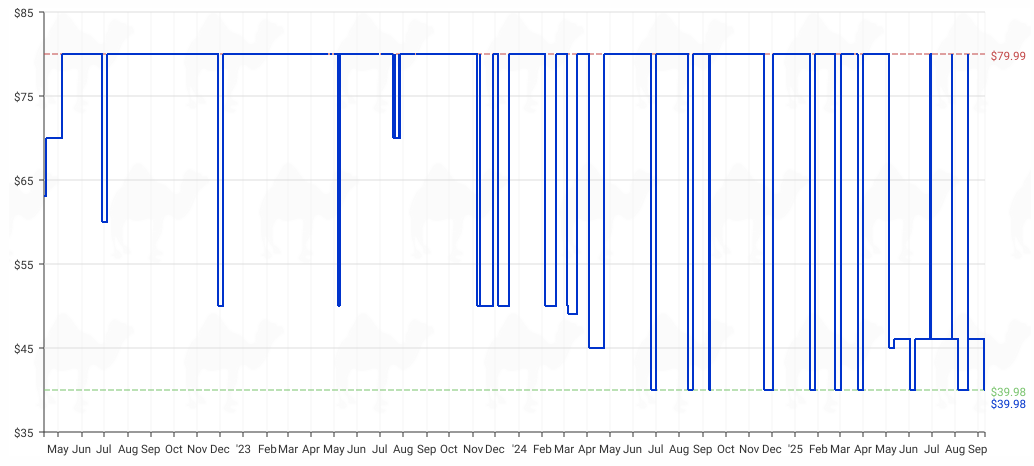Click the Feb label right after '23
Screen dimensions: 1034x466
[266, 450]
